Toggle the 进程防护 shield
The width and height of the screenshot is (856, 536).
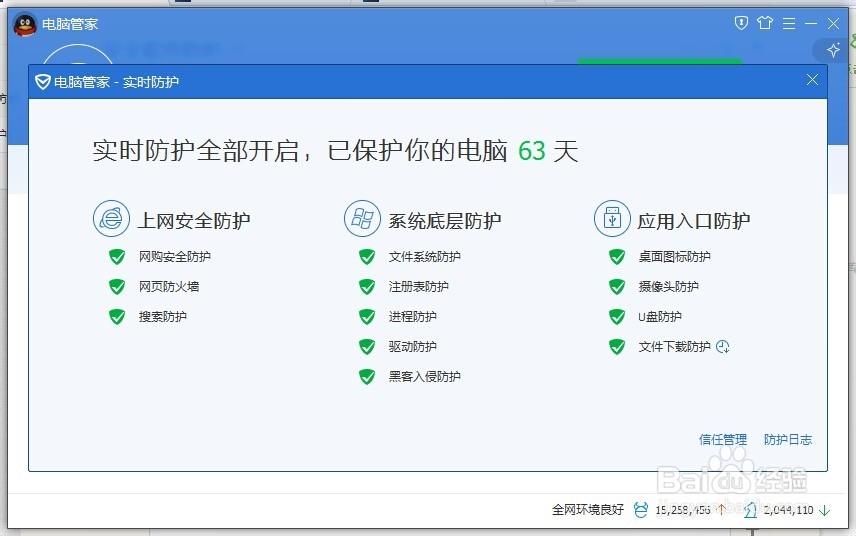pos(367,317)
